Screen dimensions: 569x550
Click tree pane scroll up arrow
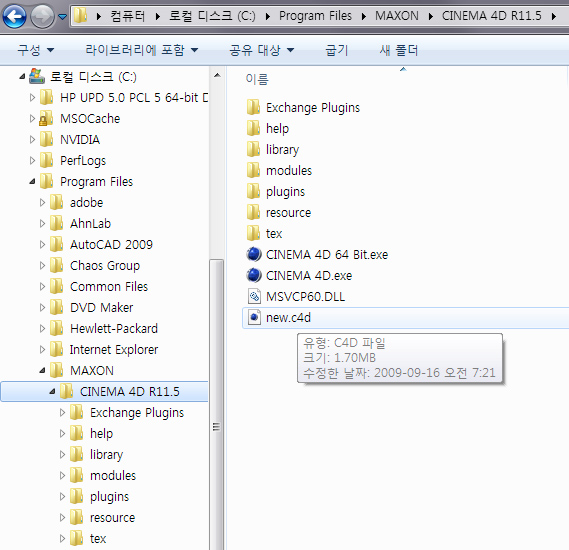tap(217, 75)
